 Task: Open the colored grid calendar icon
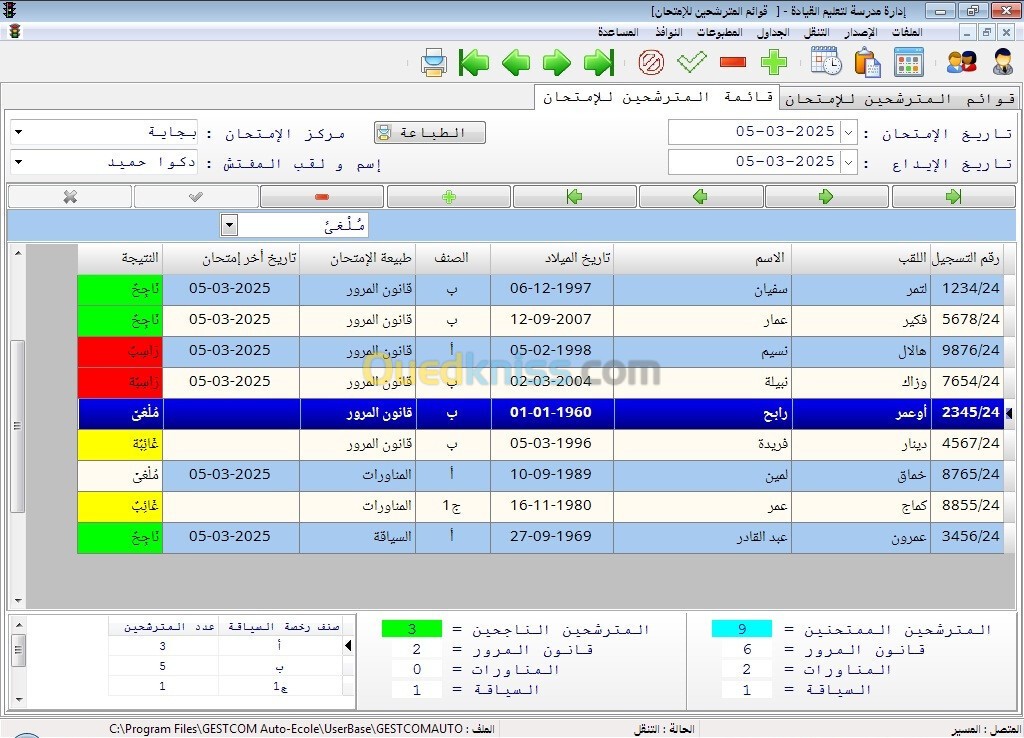click(x=909, y=63)
